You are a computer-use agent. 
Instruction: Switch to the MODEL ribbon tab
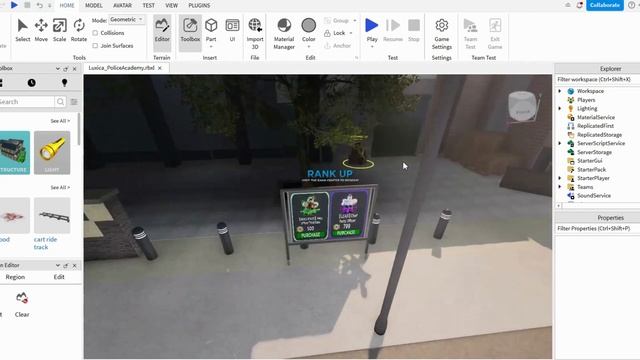(x=93, y=5)
